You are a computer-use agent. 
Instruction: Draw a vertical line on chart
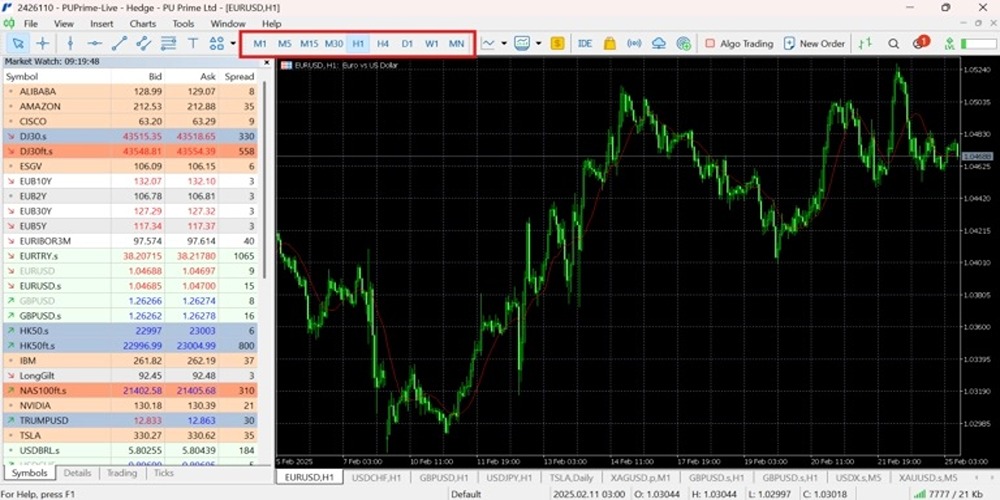(70, 43)
